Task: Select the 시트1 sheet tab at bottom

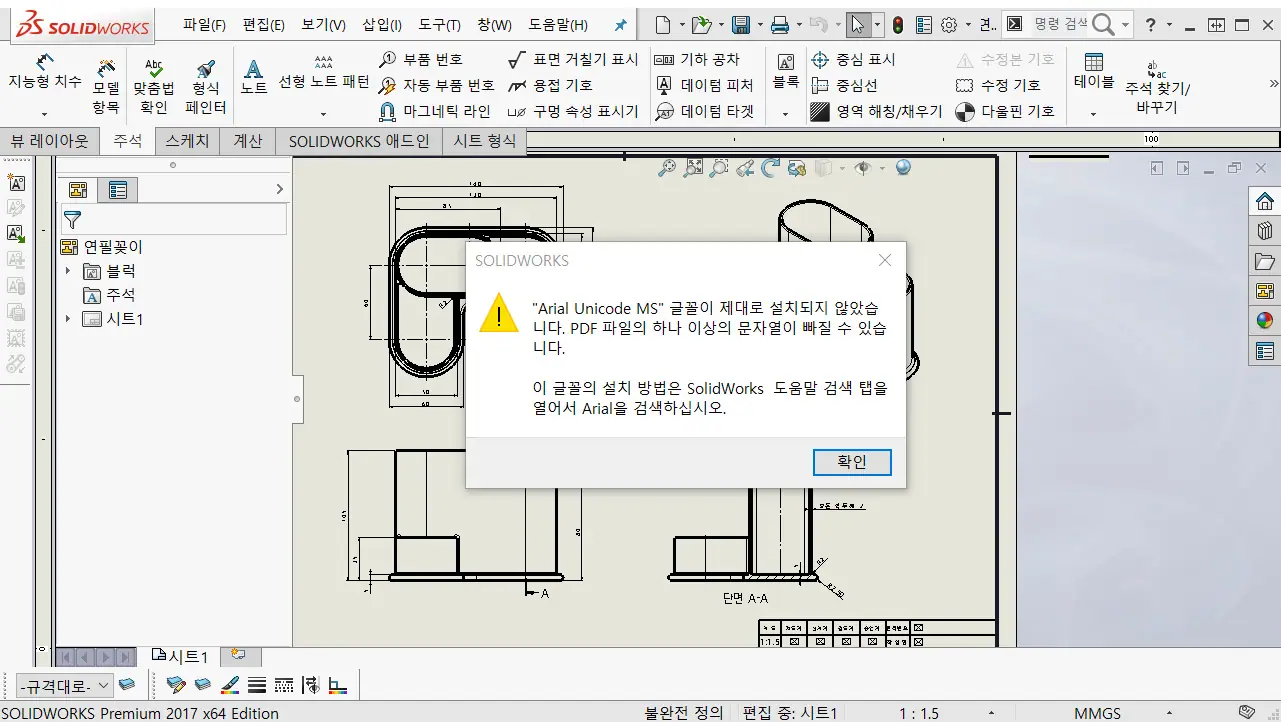Action: coord(179,656)
